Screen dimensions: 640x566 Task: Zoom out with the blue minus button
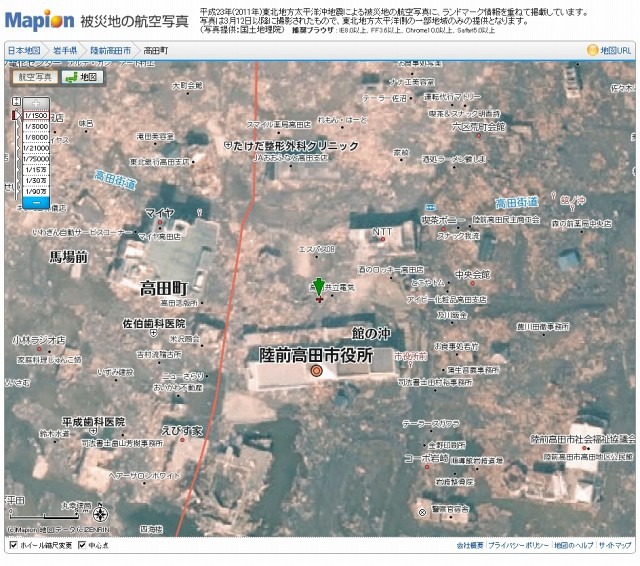pos(36,202)
